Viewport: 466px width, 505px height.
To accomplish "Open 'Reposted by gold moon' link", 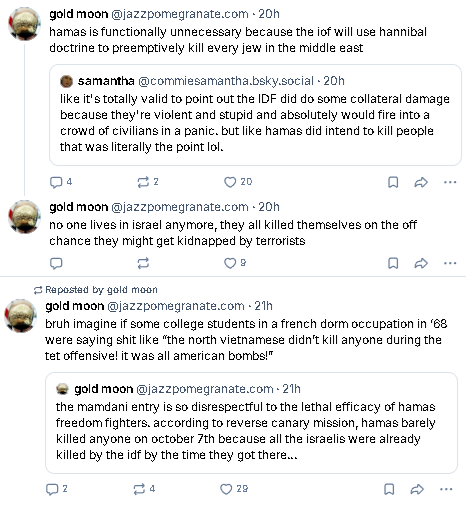I will tap(96, 290).
